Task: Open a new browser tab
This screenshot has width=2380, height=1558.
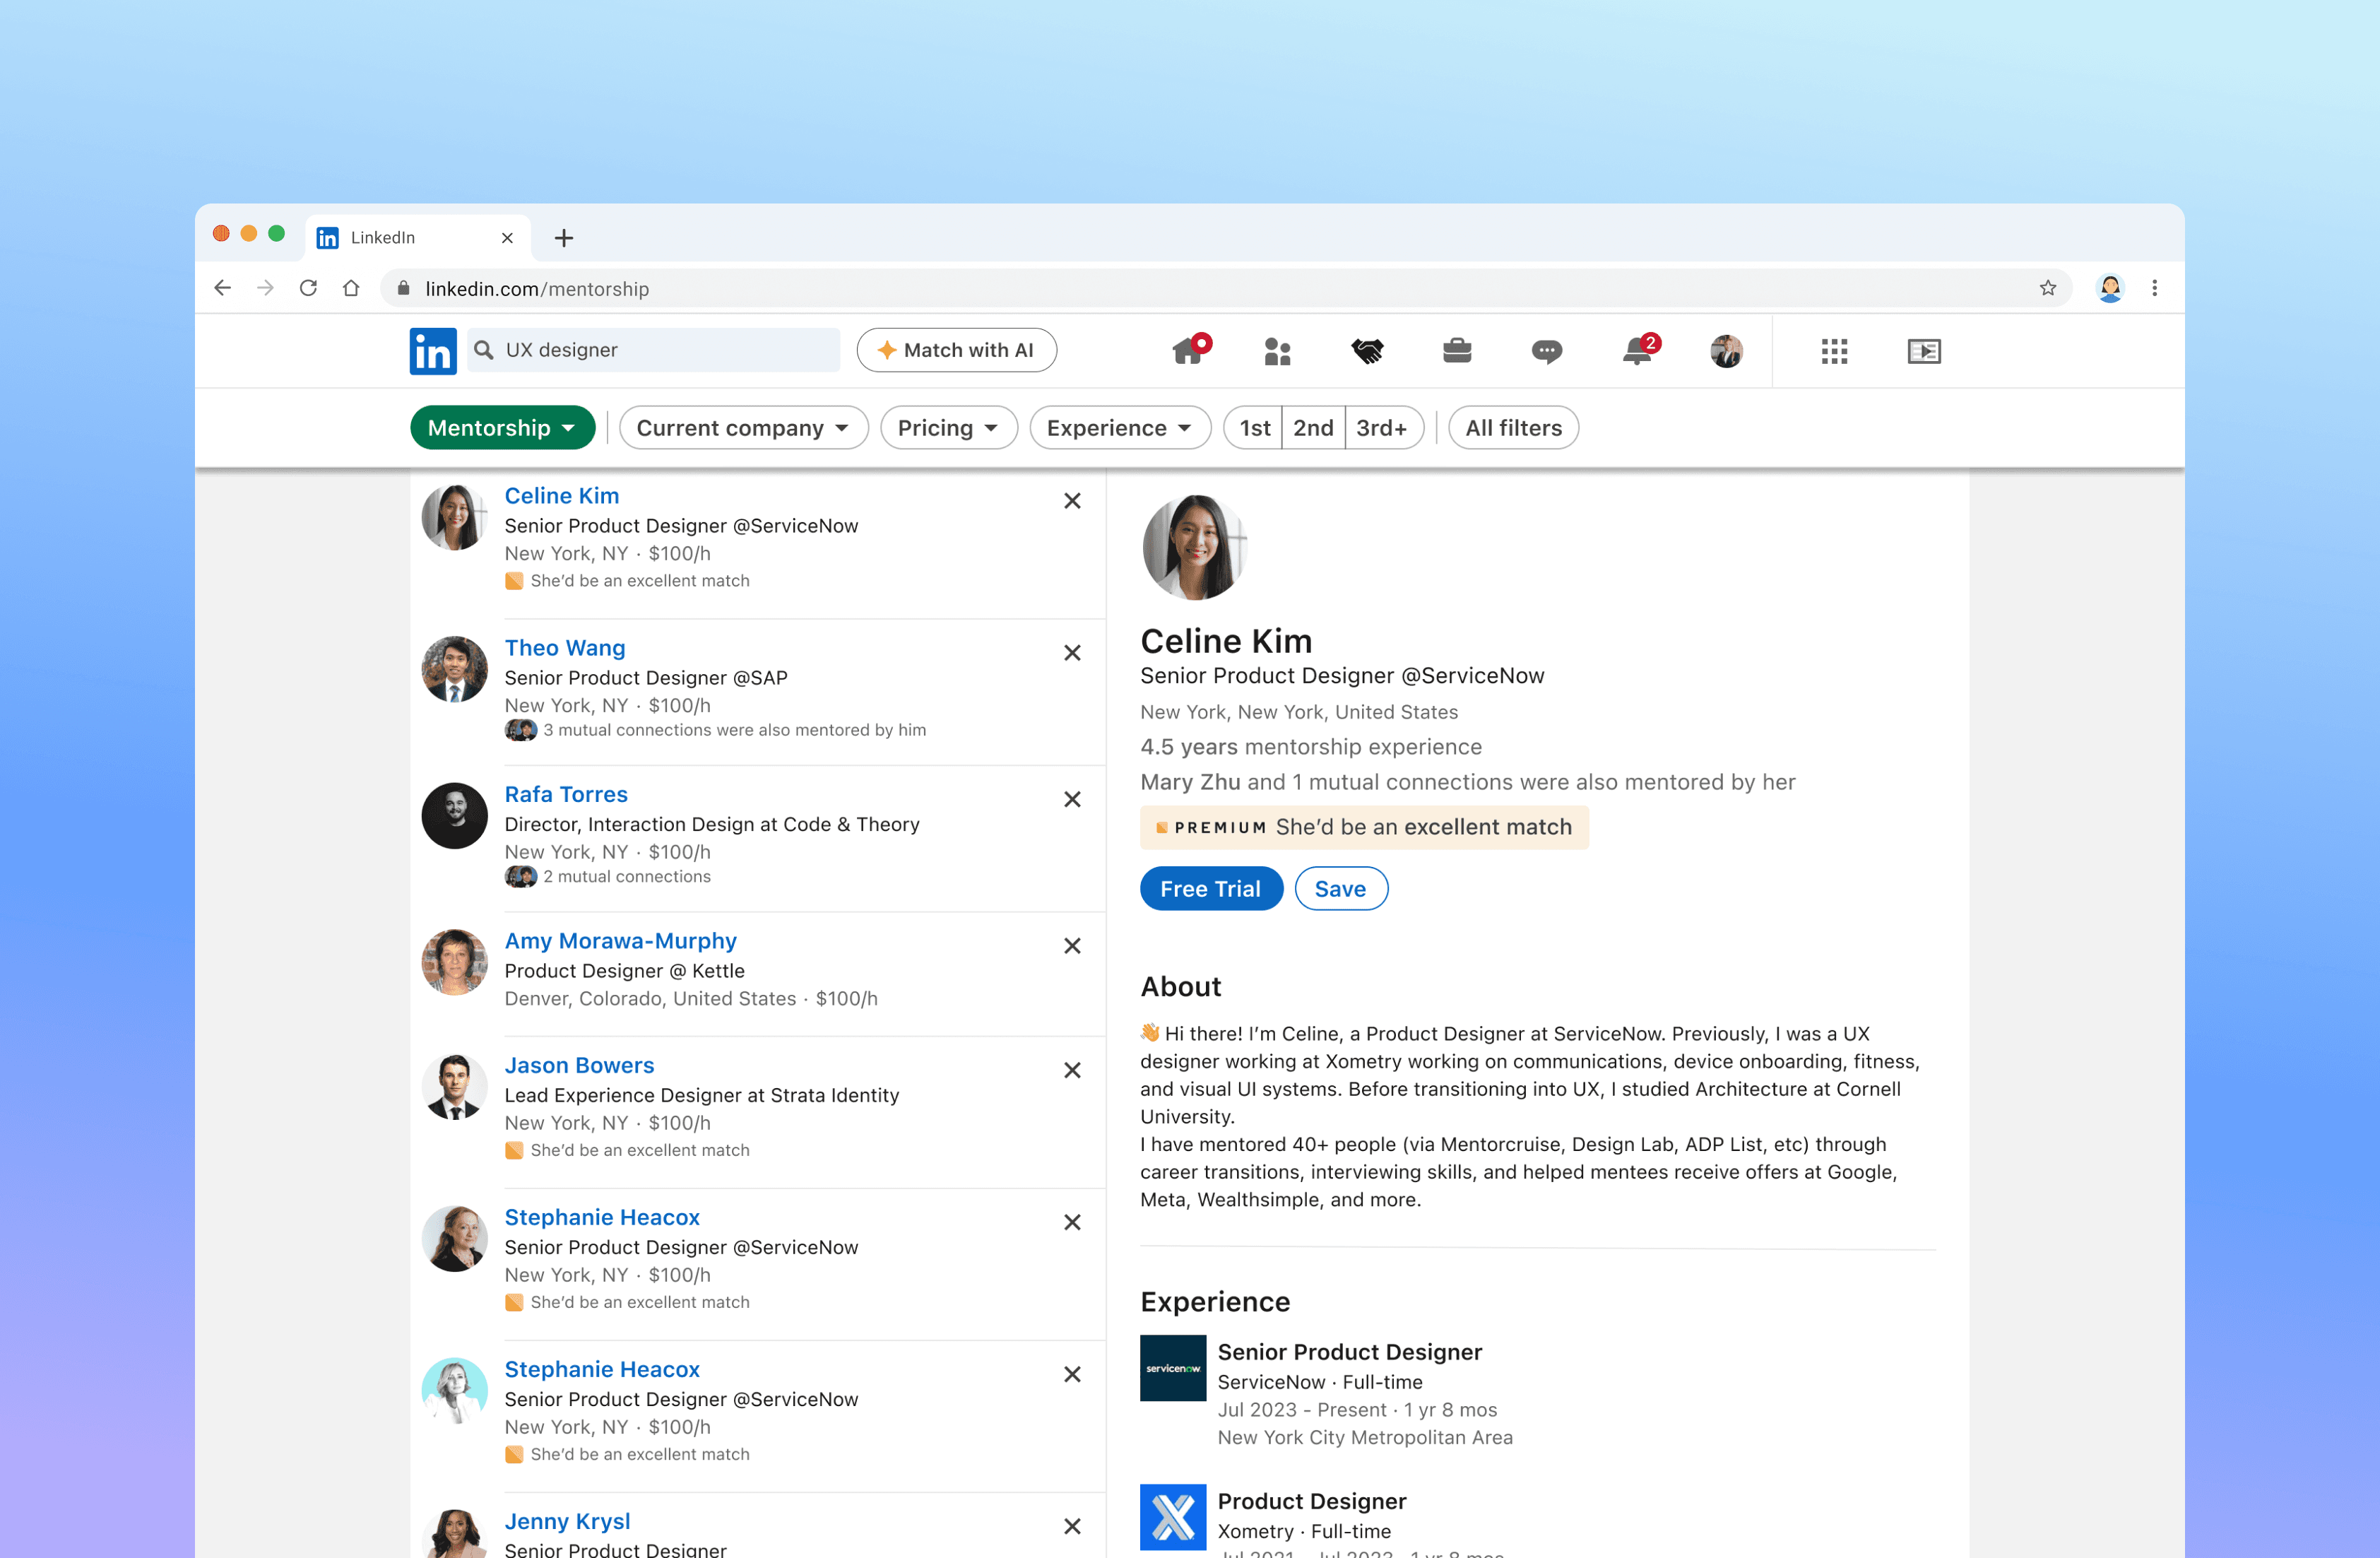Action: pyautogui.click(x=564, y=238)
